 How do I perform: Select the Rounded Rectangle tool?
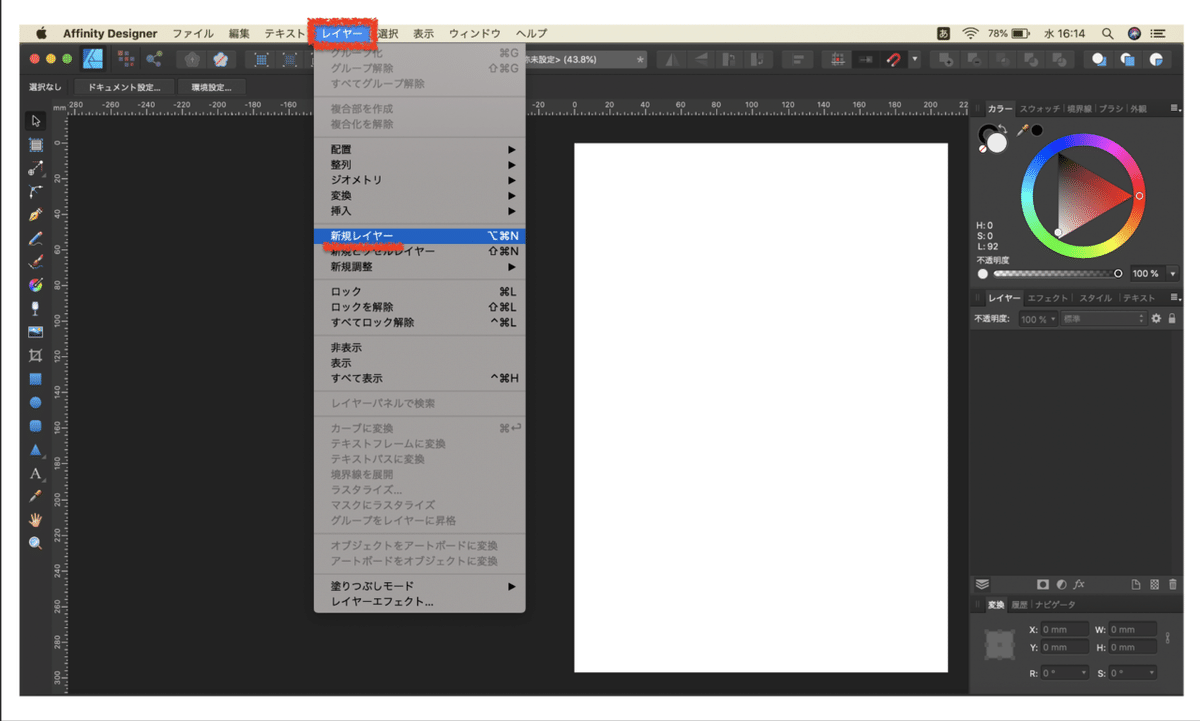point(35,426)
